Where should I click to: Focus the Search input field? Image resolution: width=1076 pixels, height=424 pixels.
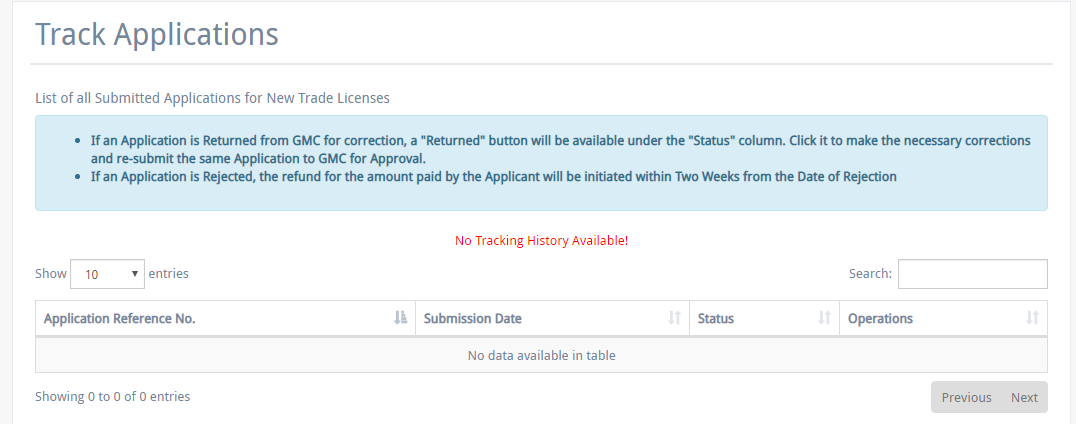(972, 273)
